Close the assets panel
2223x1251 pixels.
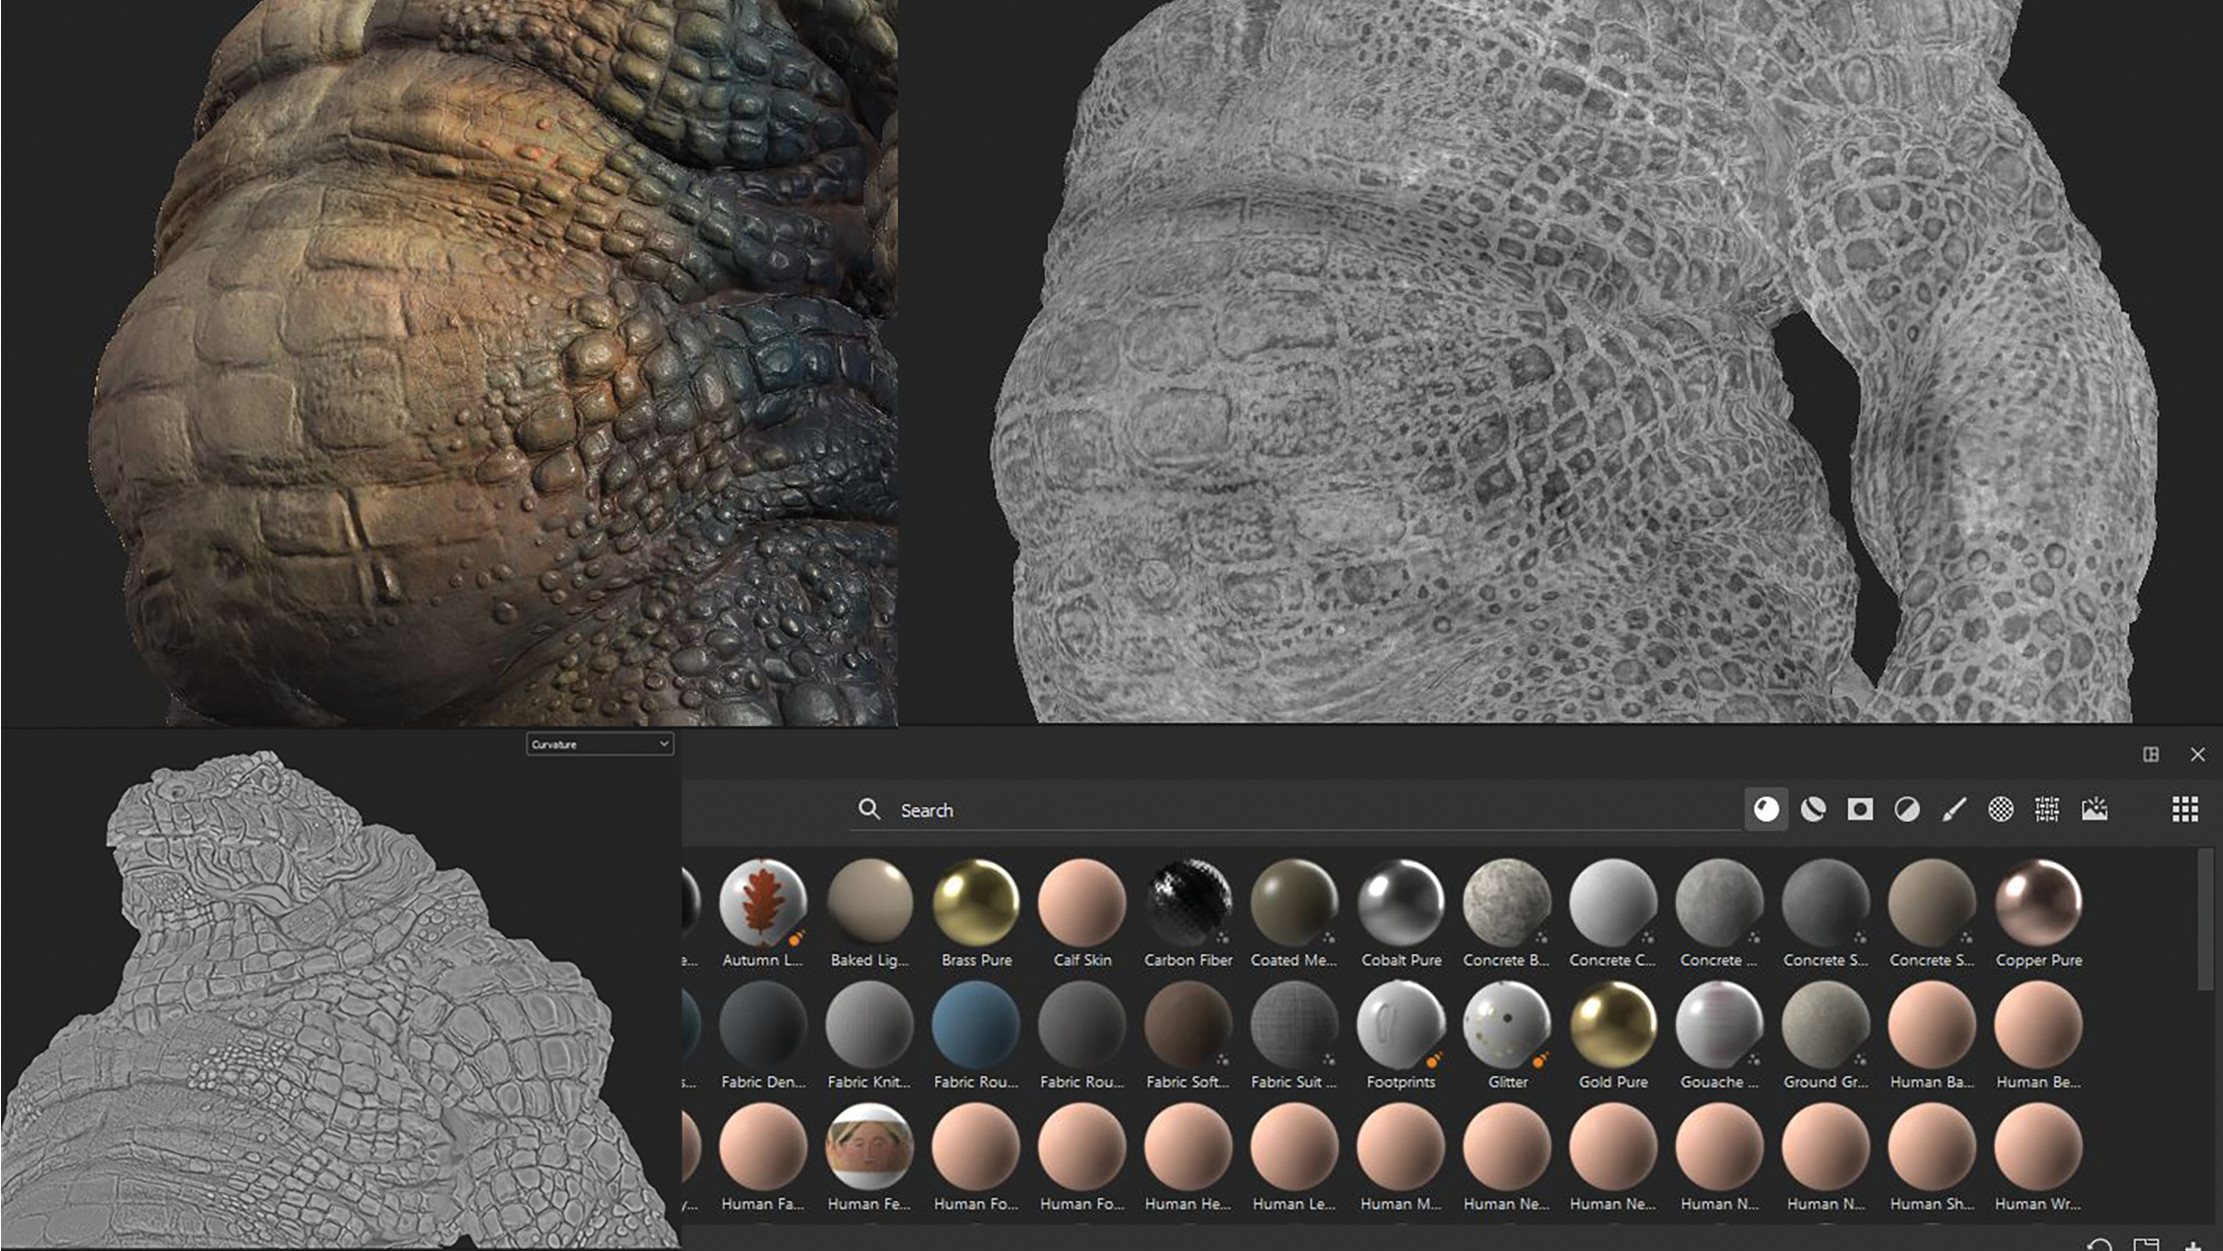(2197, 754)
